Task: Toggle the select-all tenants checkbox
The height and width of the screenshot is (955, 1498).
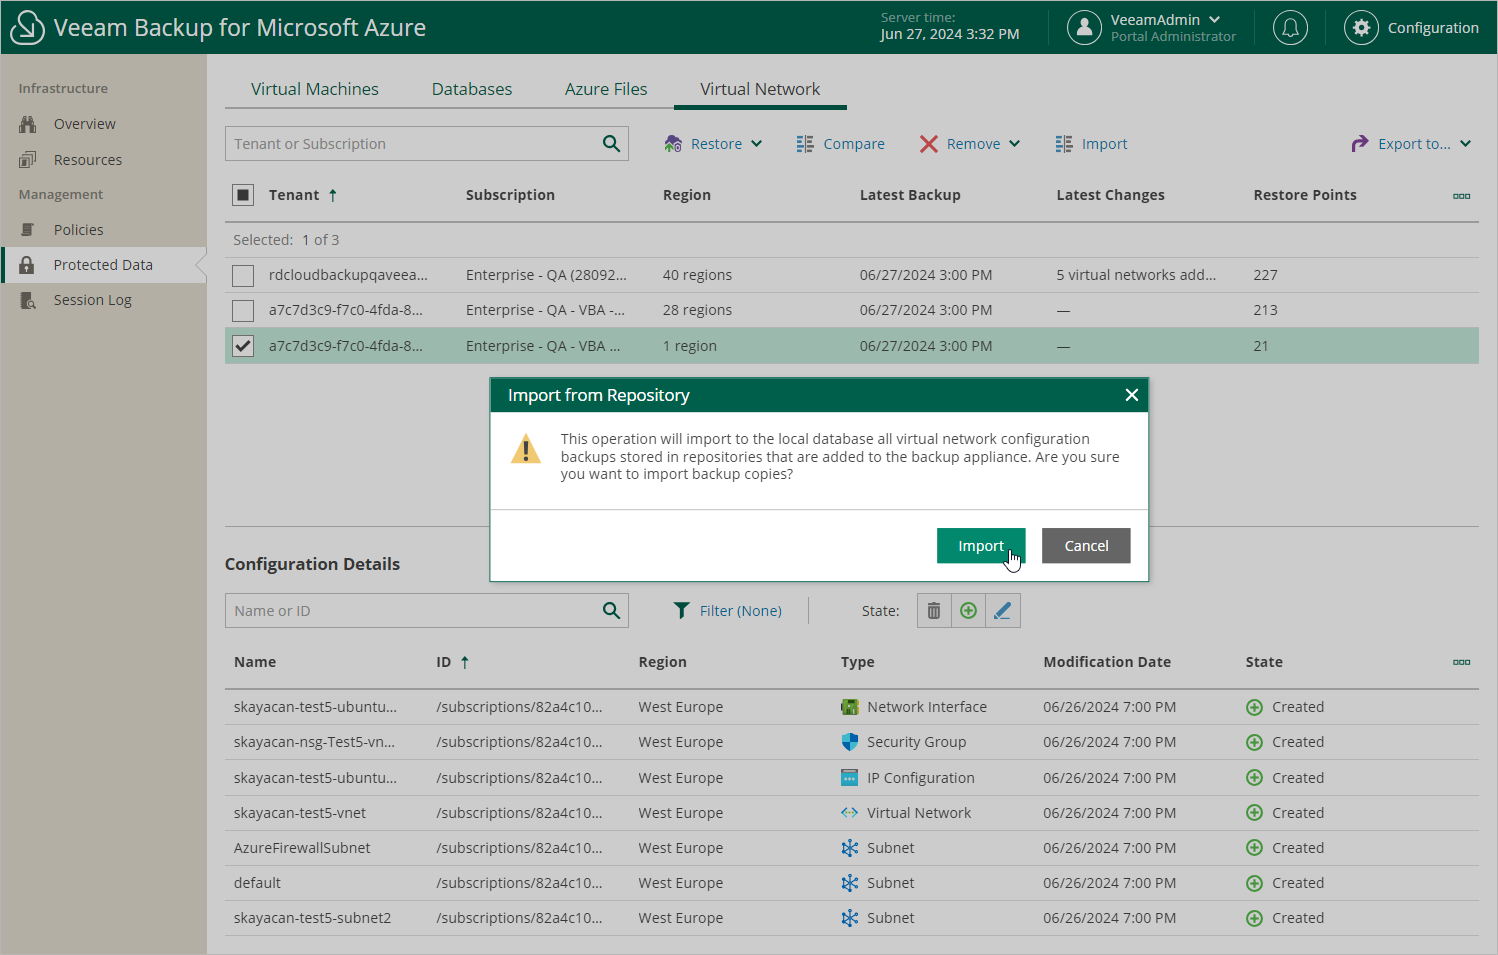Action: pyautogui.click(x=243, y=195)
